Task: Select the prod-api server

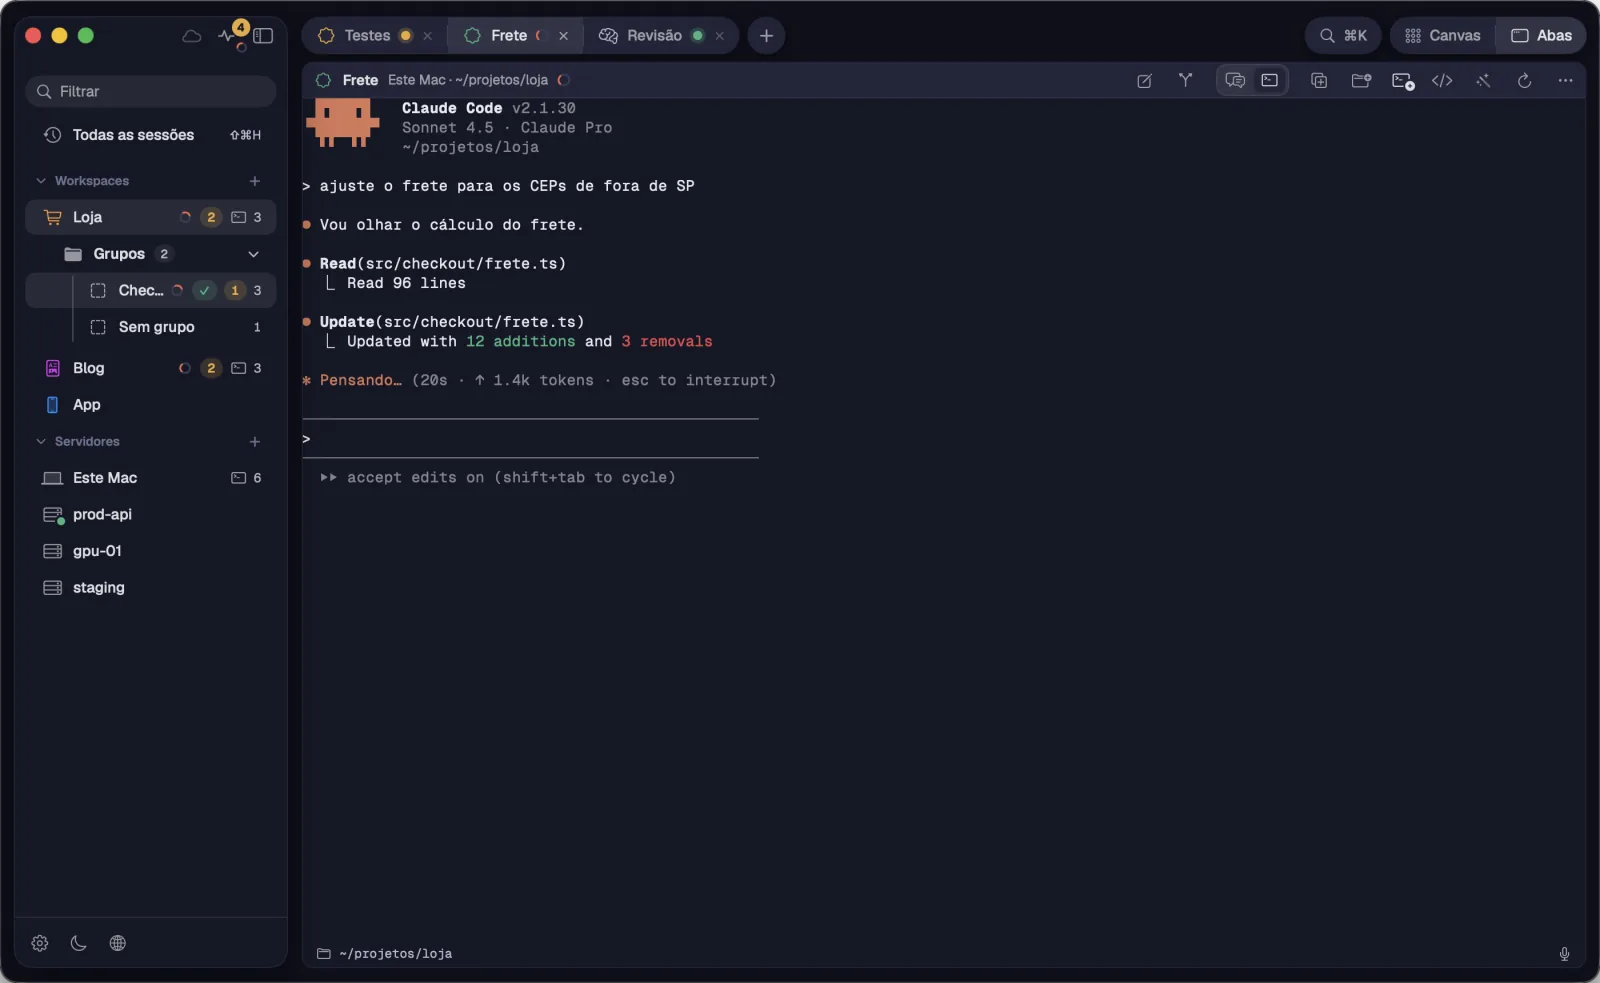Action: [151, 514]
